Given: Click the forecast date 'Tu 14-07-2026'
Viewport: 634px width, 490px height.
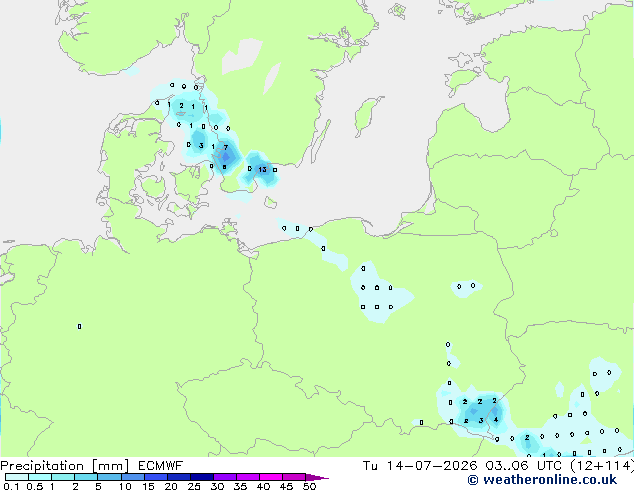Looking at the screenshot, I should pos(420,466).
